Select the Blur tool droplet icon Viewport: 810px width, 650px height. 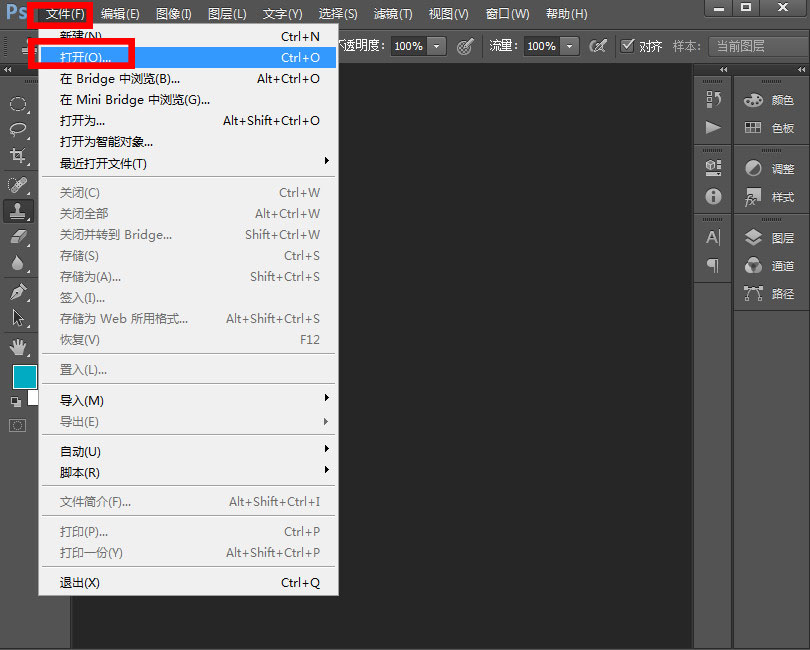click(18, 262)
